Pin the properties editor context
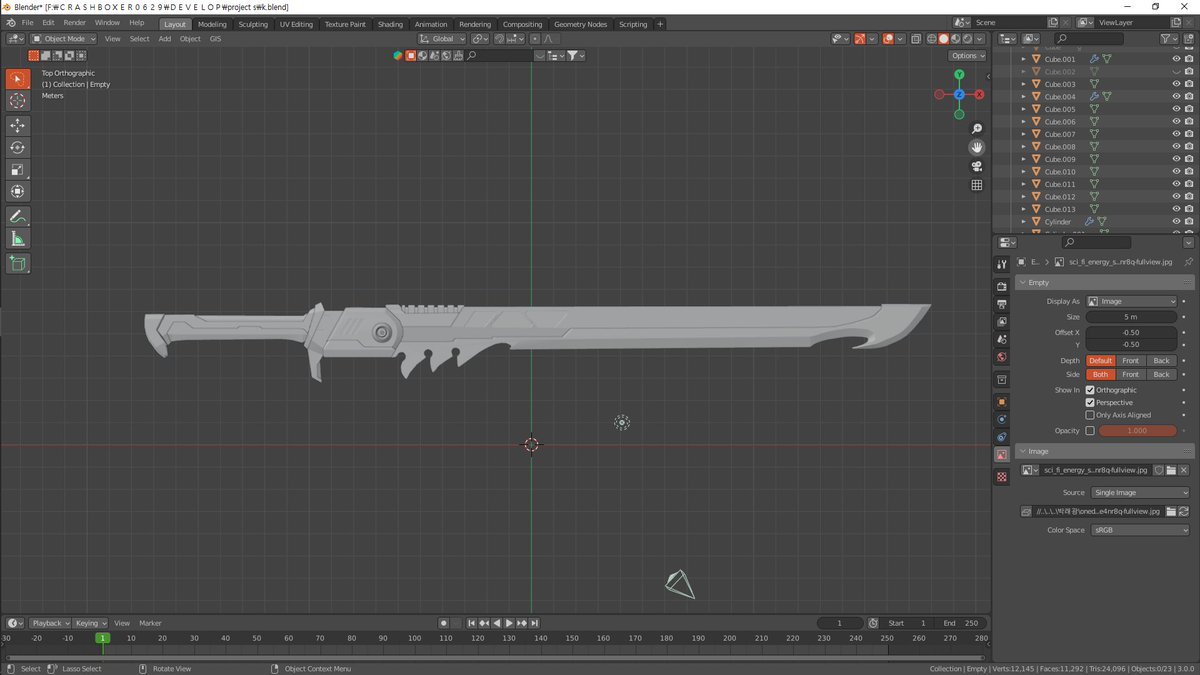Image resolution: width=1200 pixels, height=675 pixels. [x=1187, y=262]
